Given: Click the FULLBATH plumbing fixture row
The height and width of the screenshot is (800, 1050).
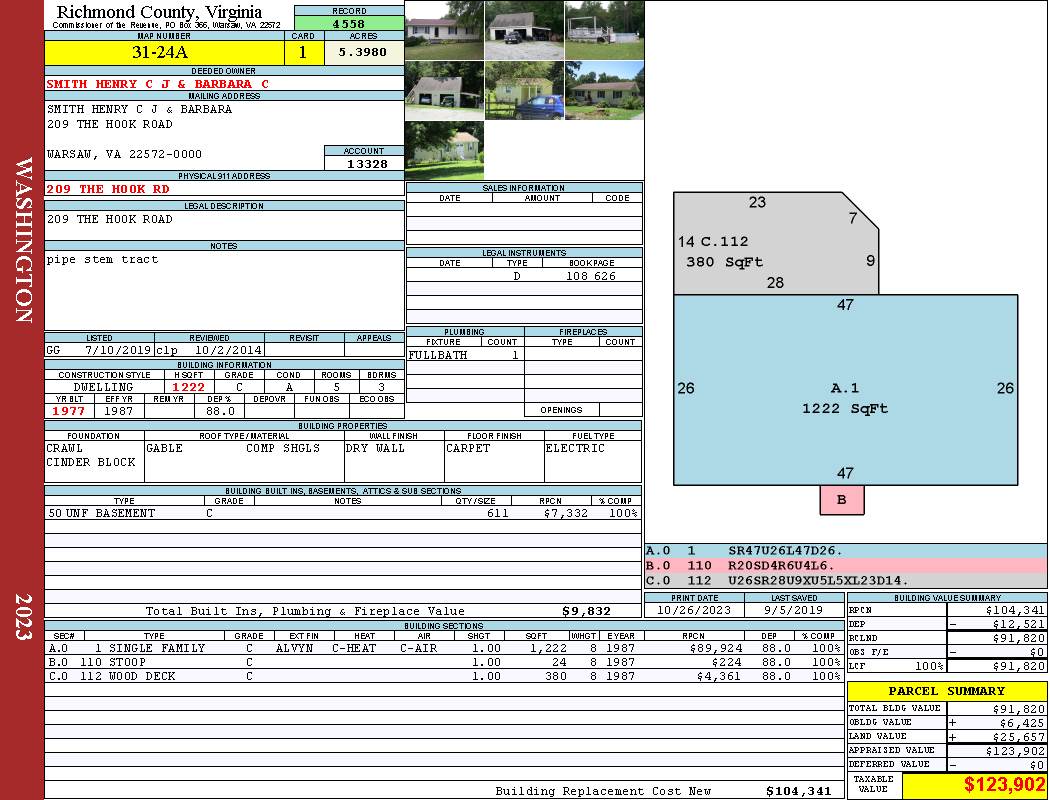Looking at the screenshot, I should (465, 355).
